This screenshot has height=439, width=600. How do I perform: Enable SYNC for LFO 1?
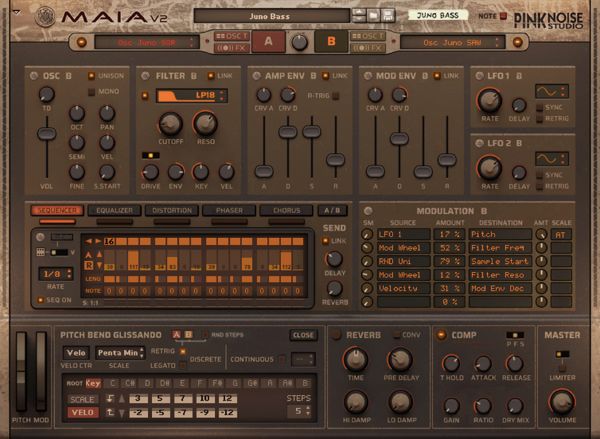tap(540, 108)
